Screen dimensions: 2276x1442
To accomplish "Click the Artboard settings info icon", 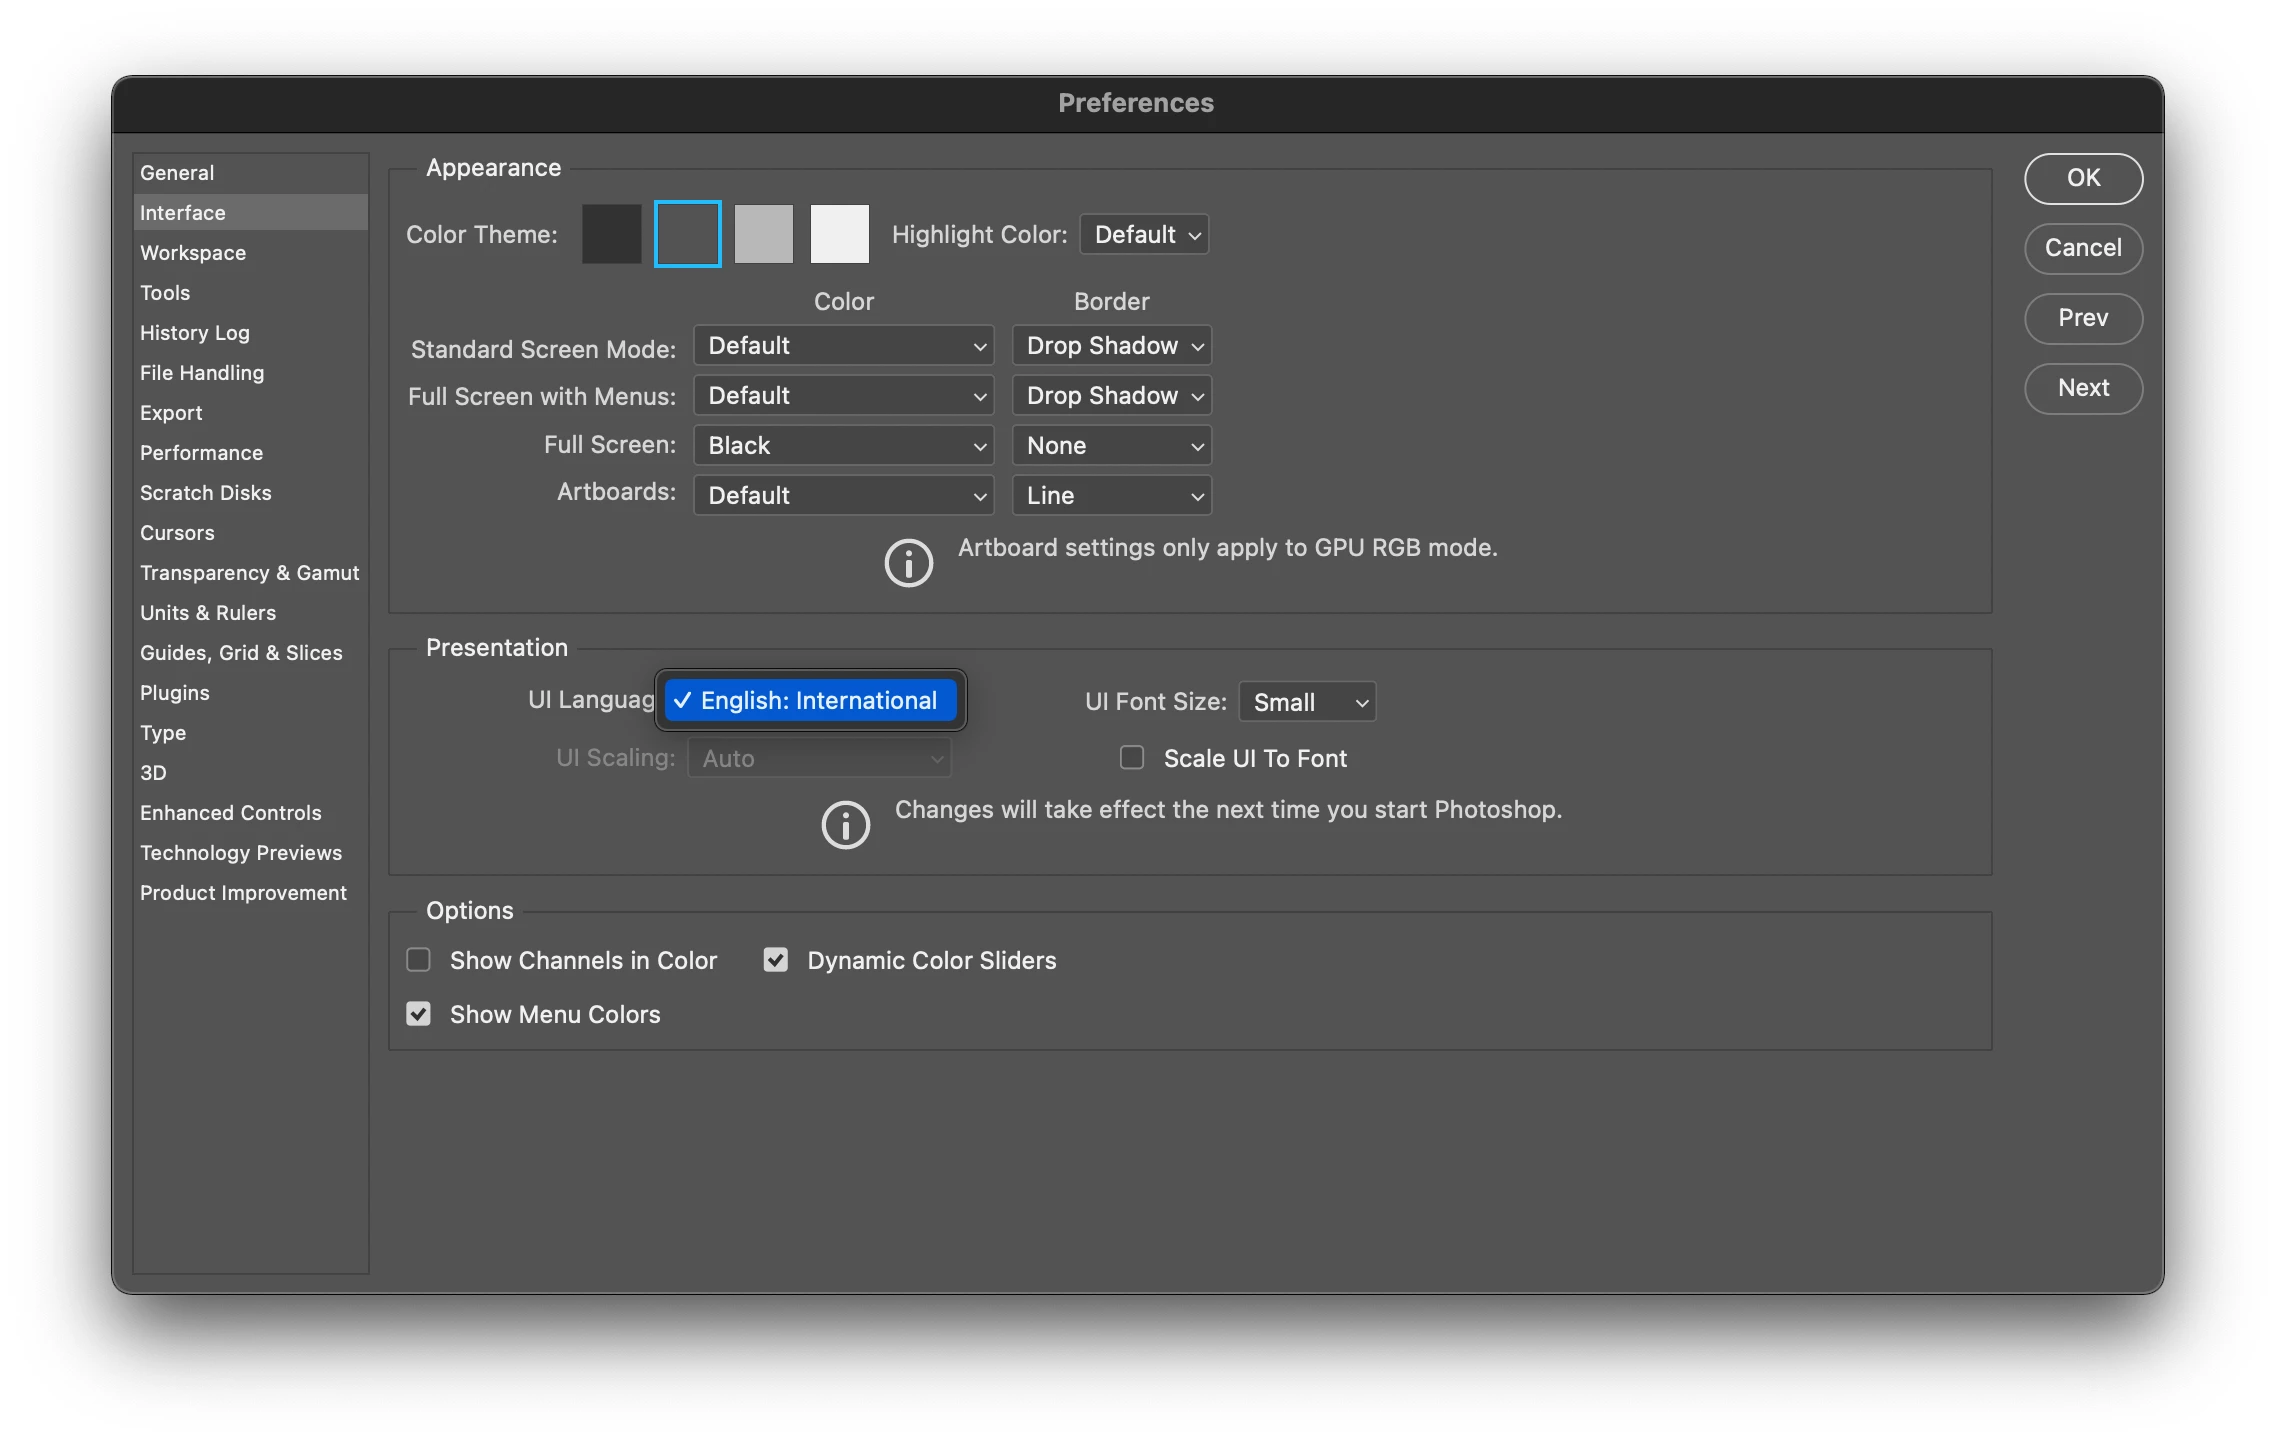I will 908,563.
